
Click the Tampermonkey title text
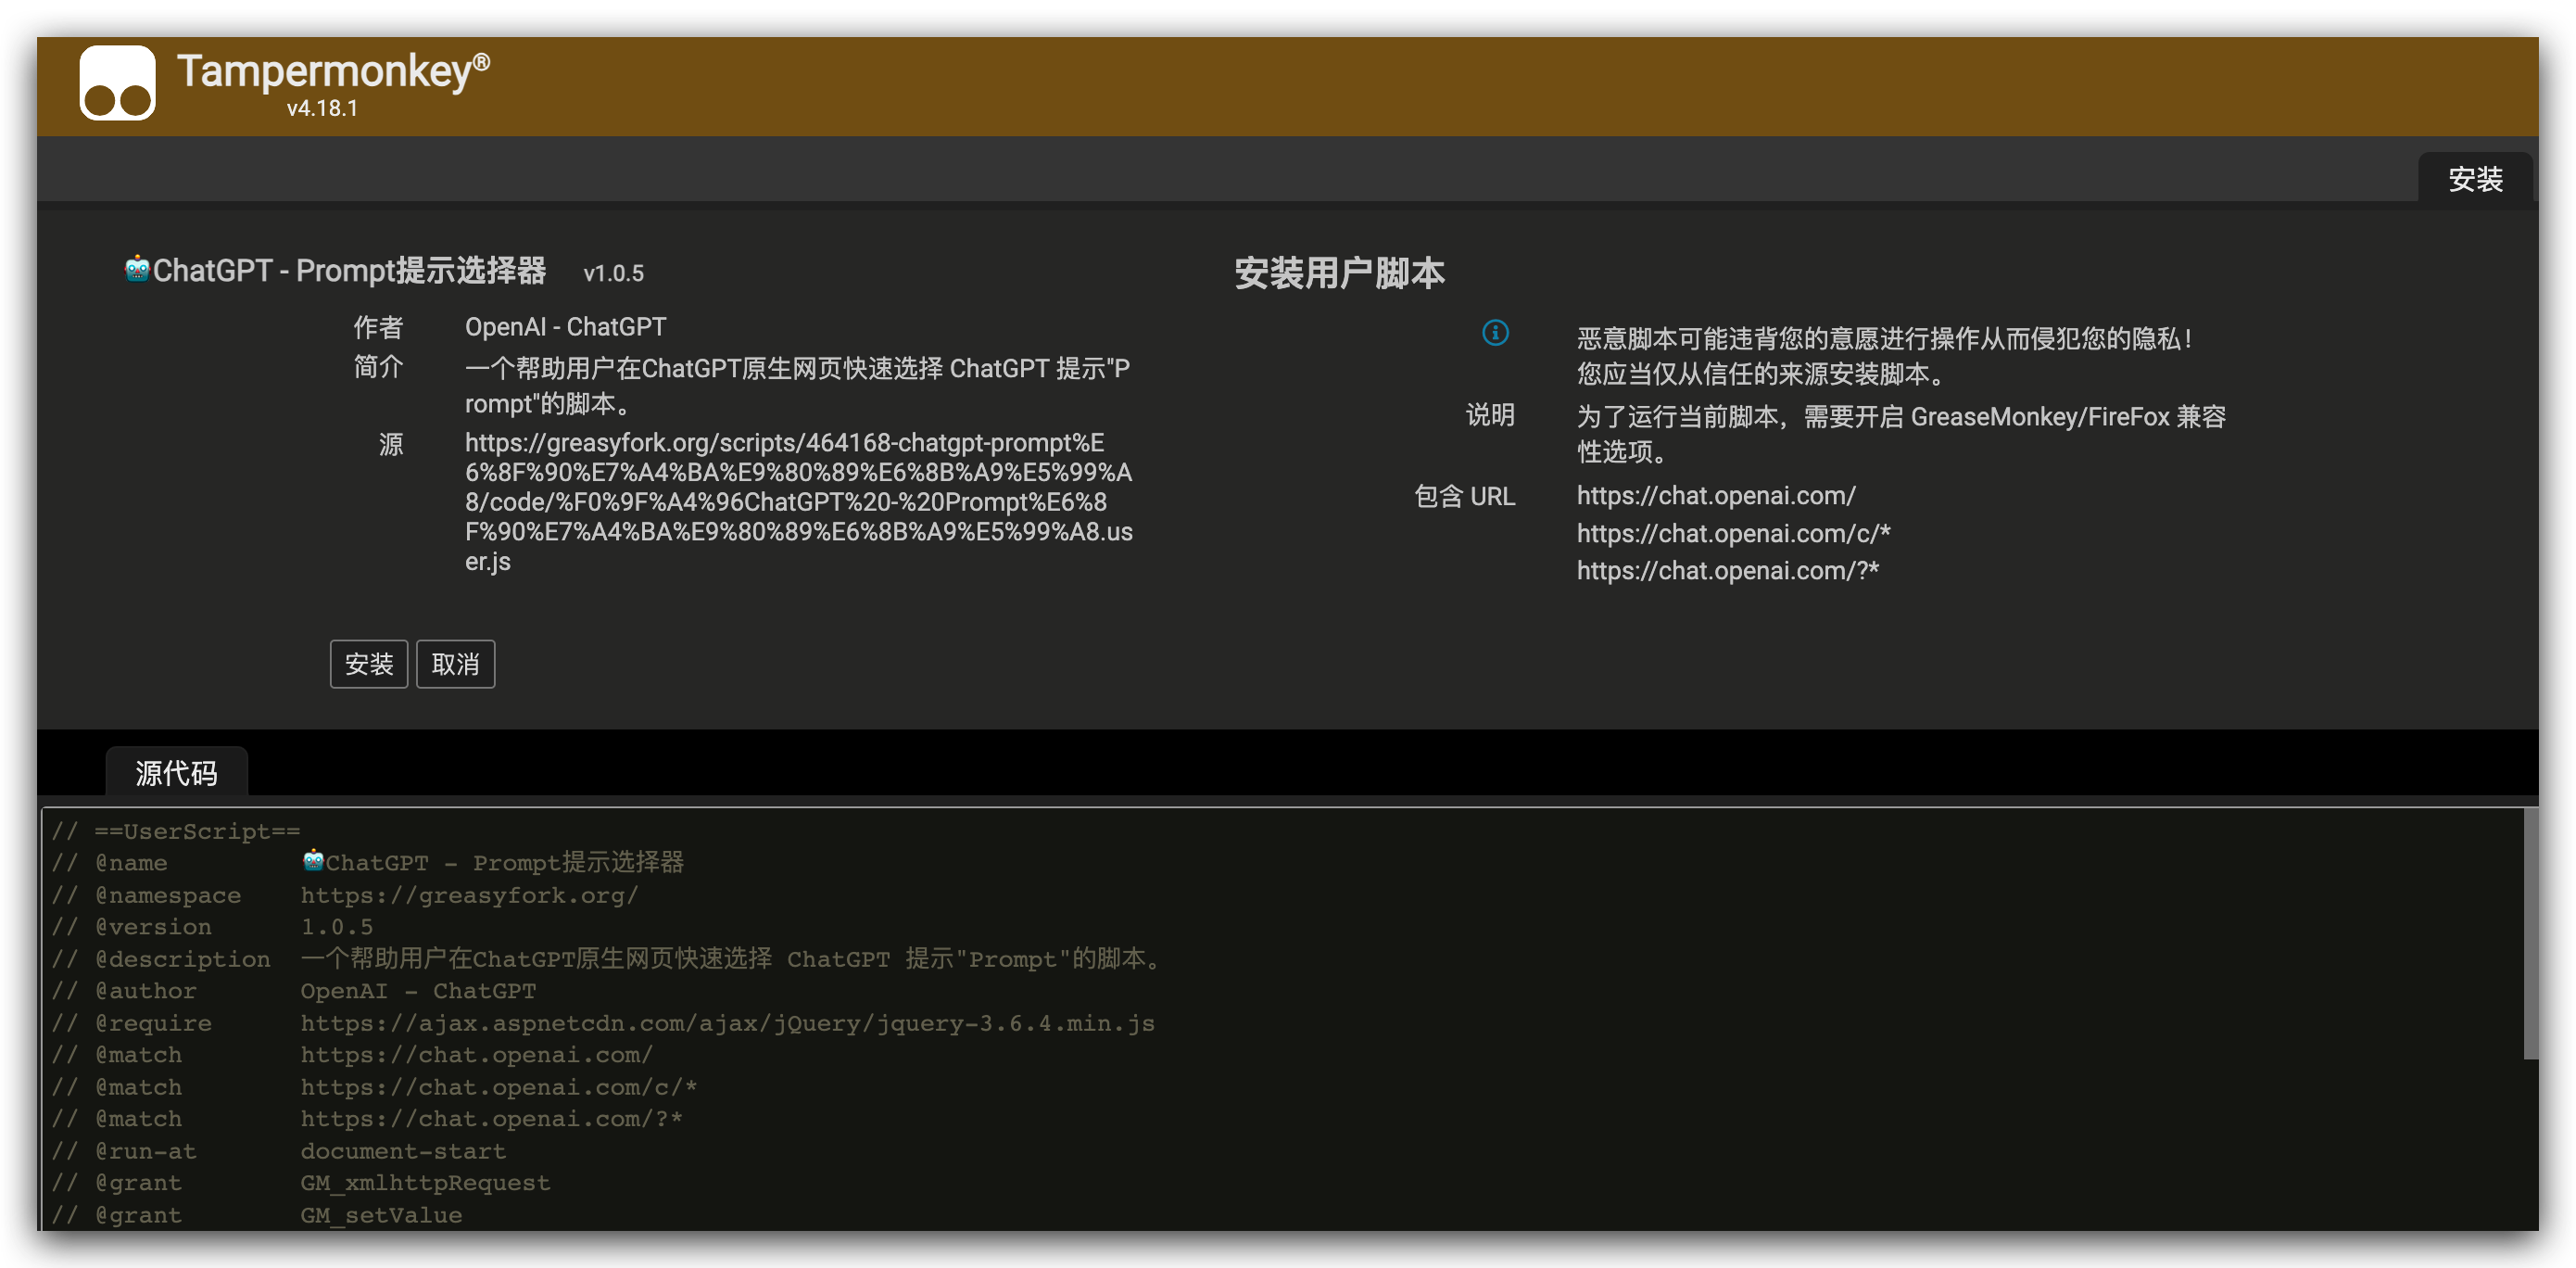[333, 70]
